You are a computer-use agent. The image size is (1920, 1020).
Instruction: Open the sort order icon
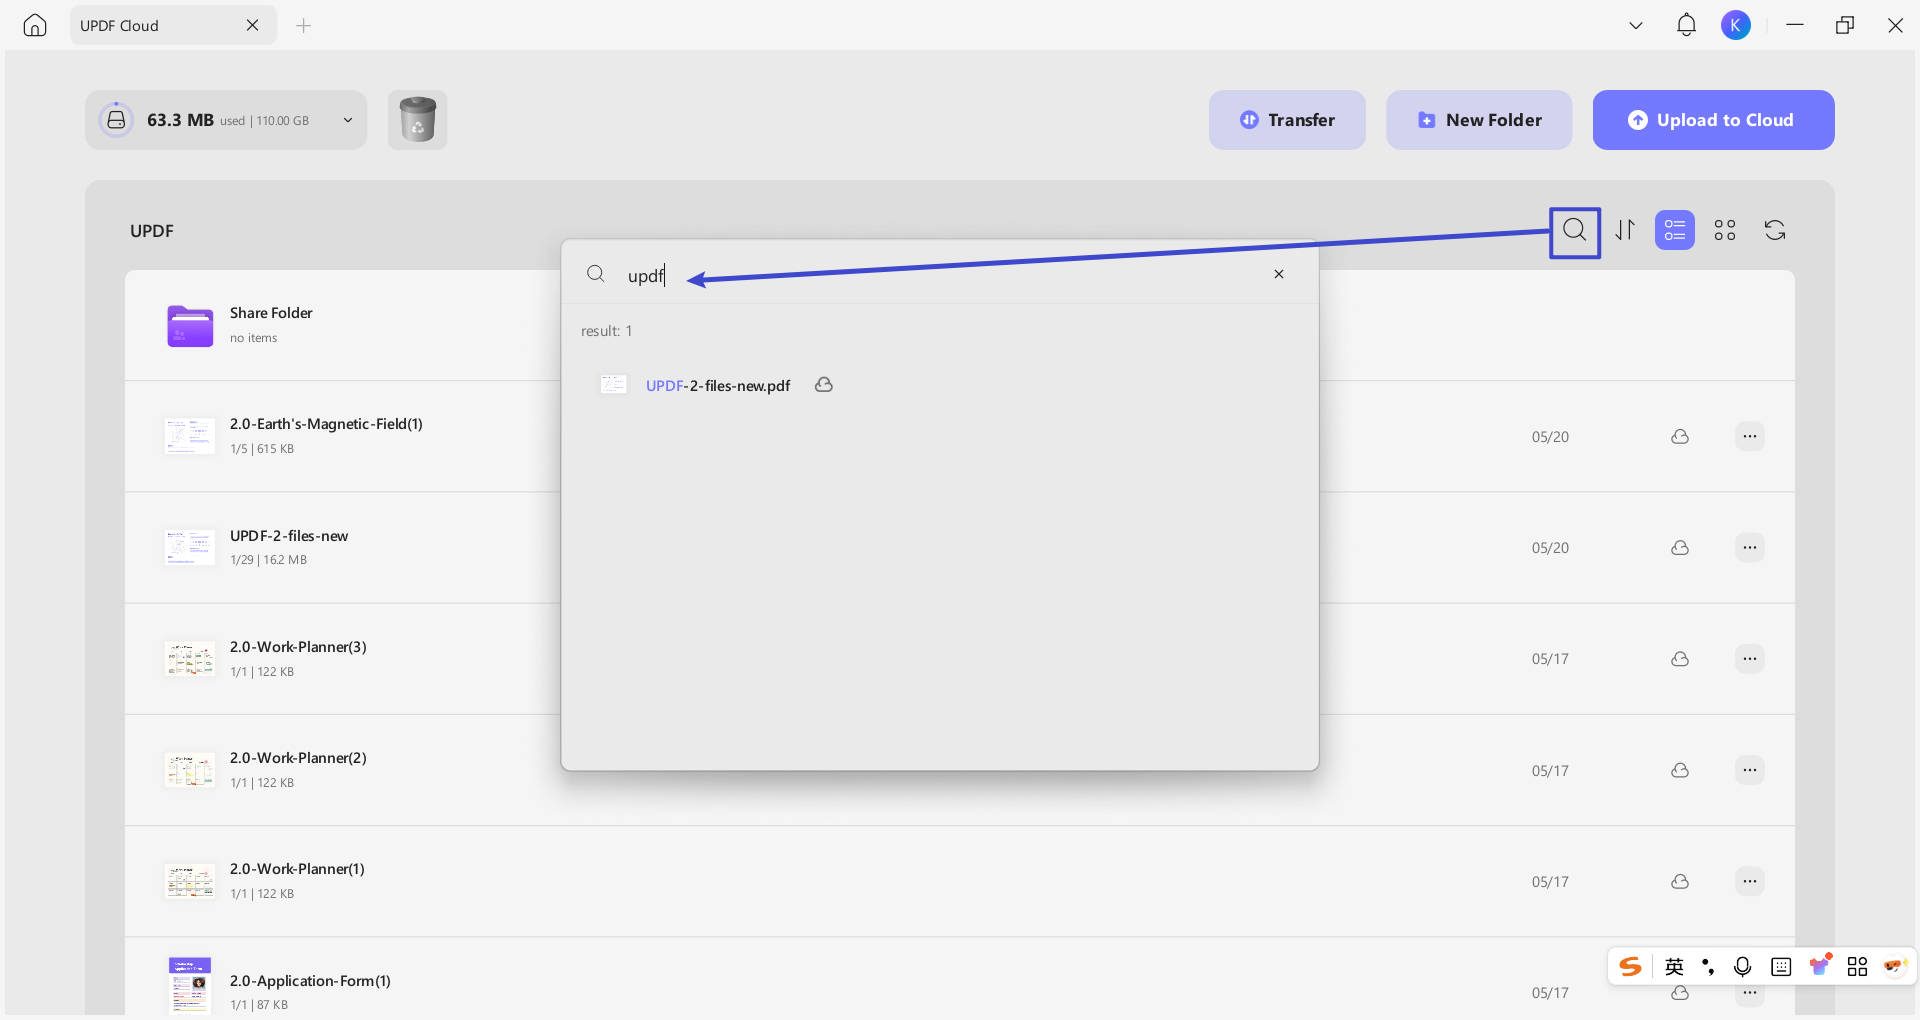[x=1625, y=230]
